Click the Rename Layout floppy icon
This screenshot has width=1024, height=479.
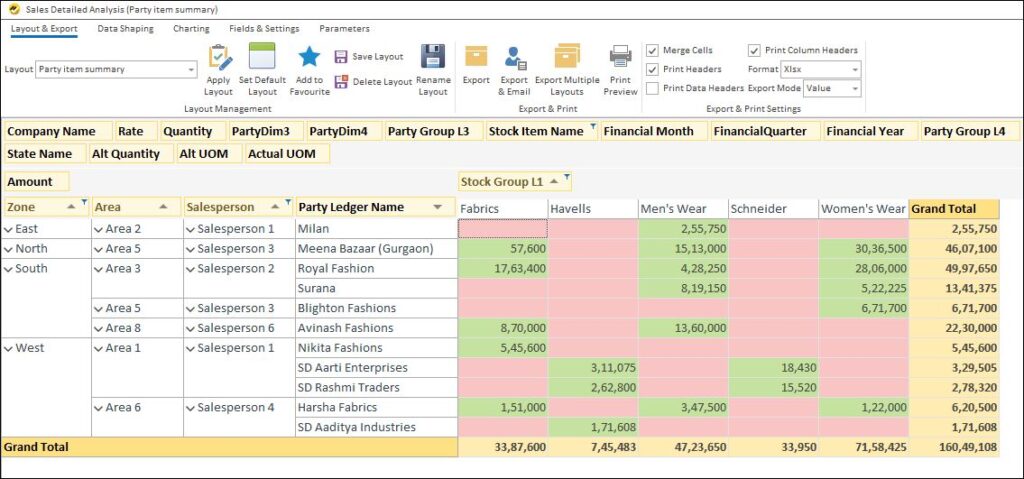coord(432,57)
